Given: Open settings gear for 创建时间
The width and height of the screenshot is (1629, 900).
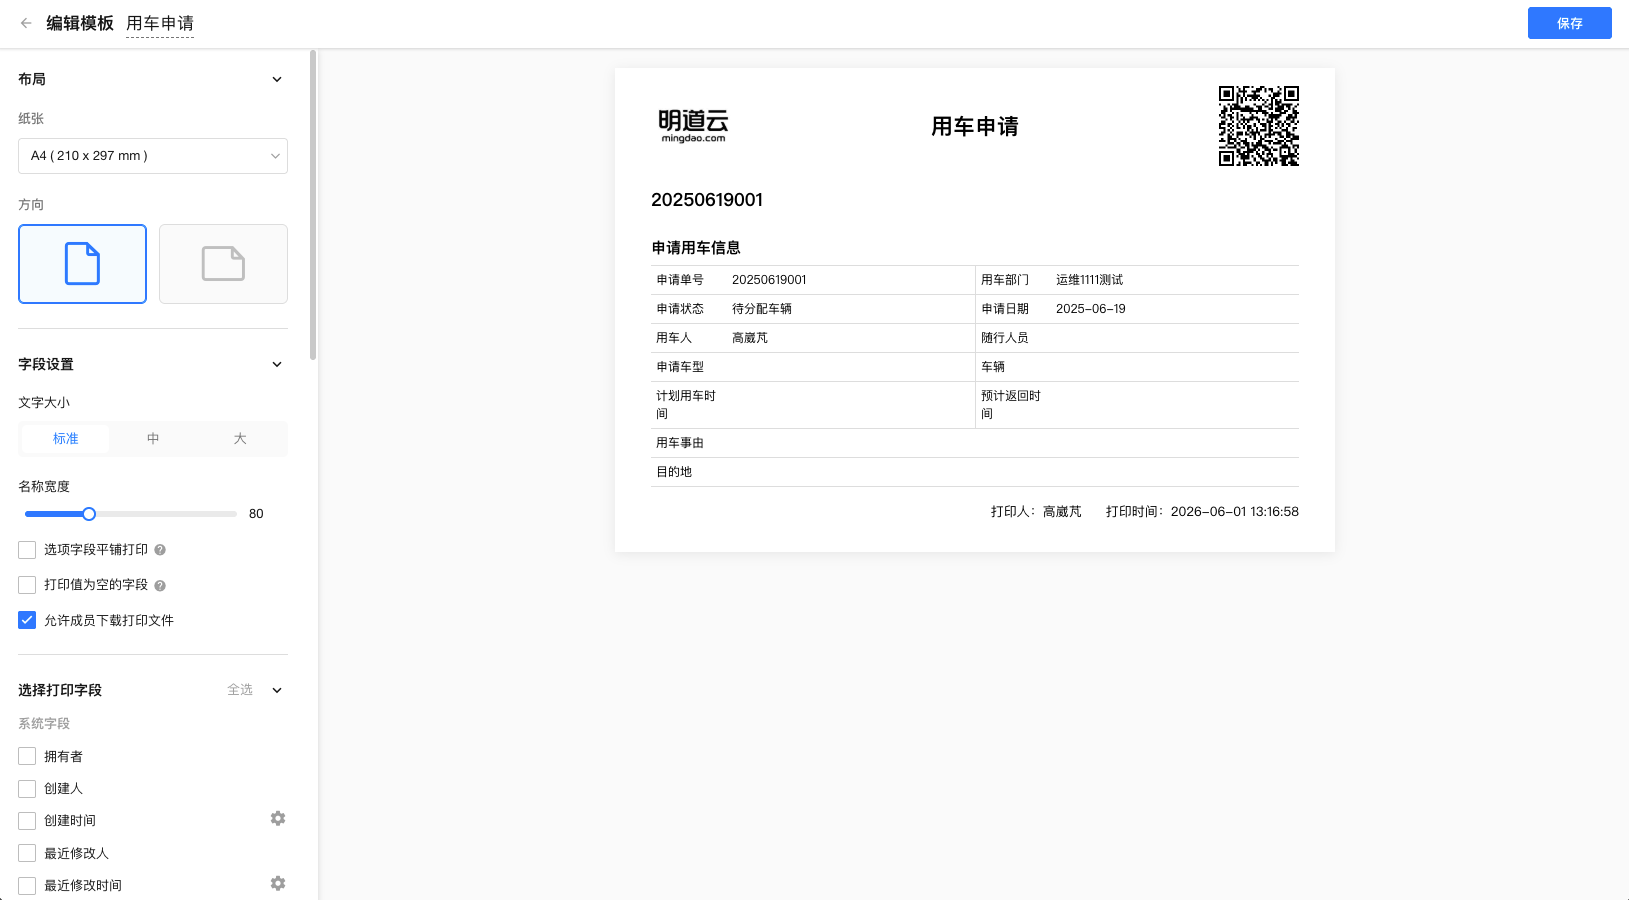Looking at the screenshot, I should pos(278,818).
